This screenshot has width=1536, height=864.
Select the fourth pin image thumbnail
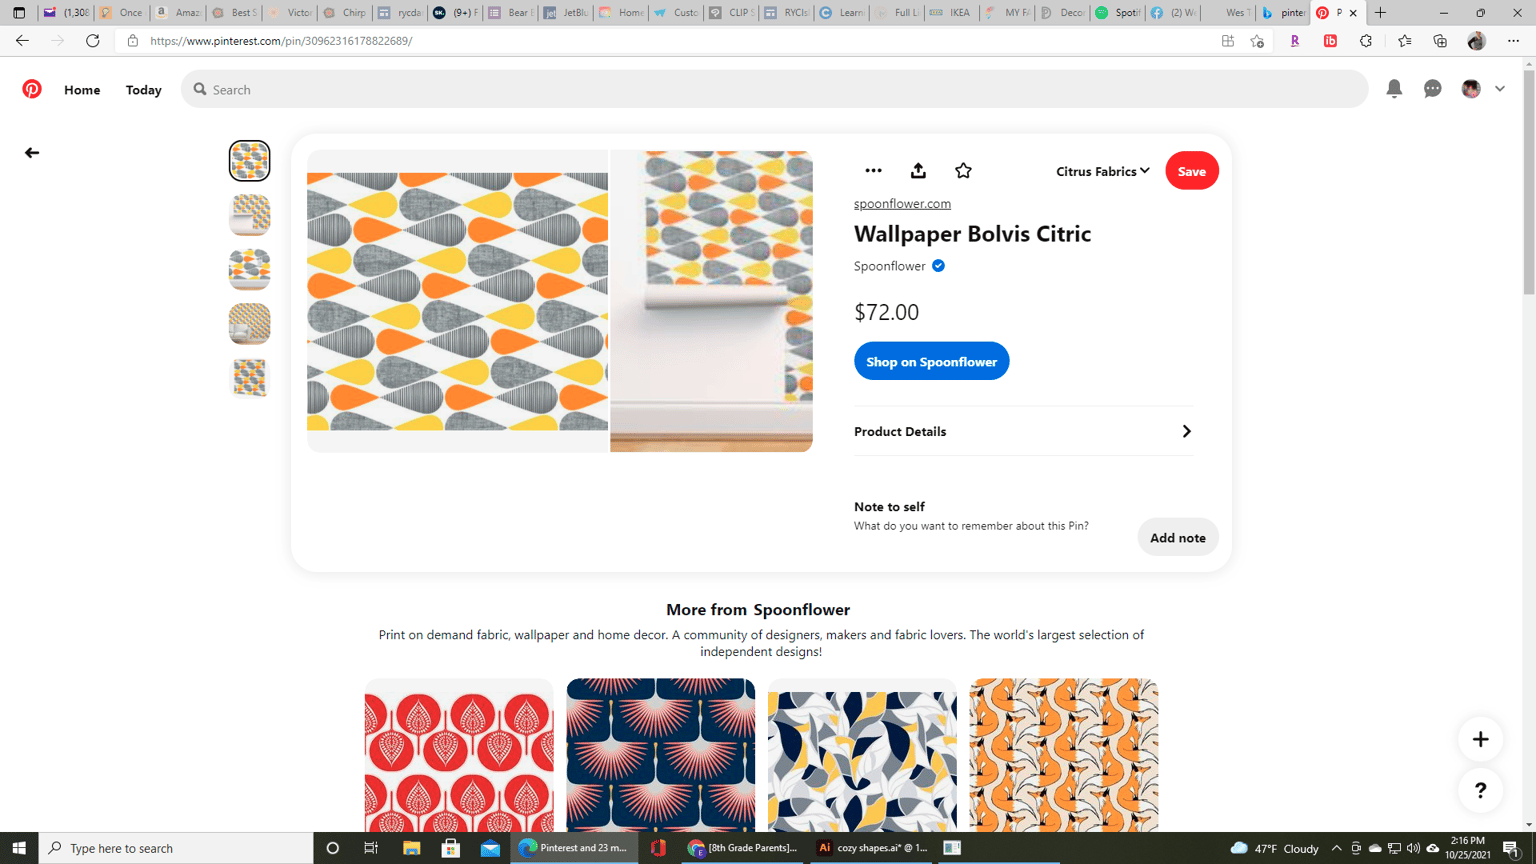pos(249,324)
